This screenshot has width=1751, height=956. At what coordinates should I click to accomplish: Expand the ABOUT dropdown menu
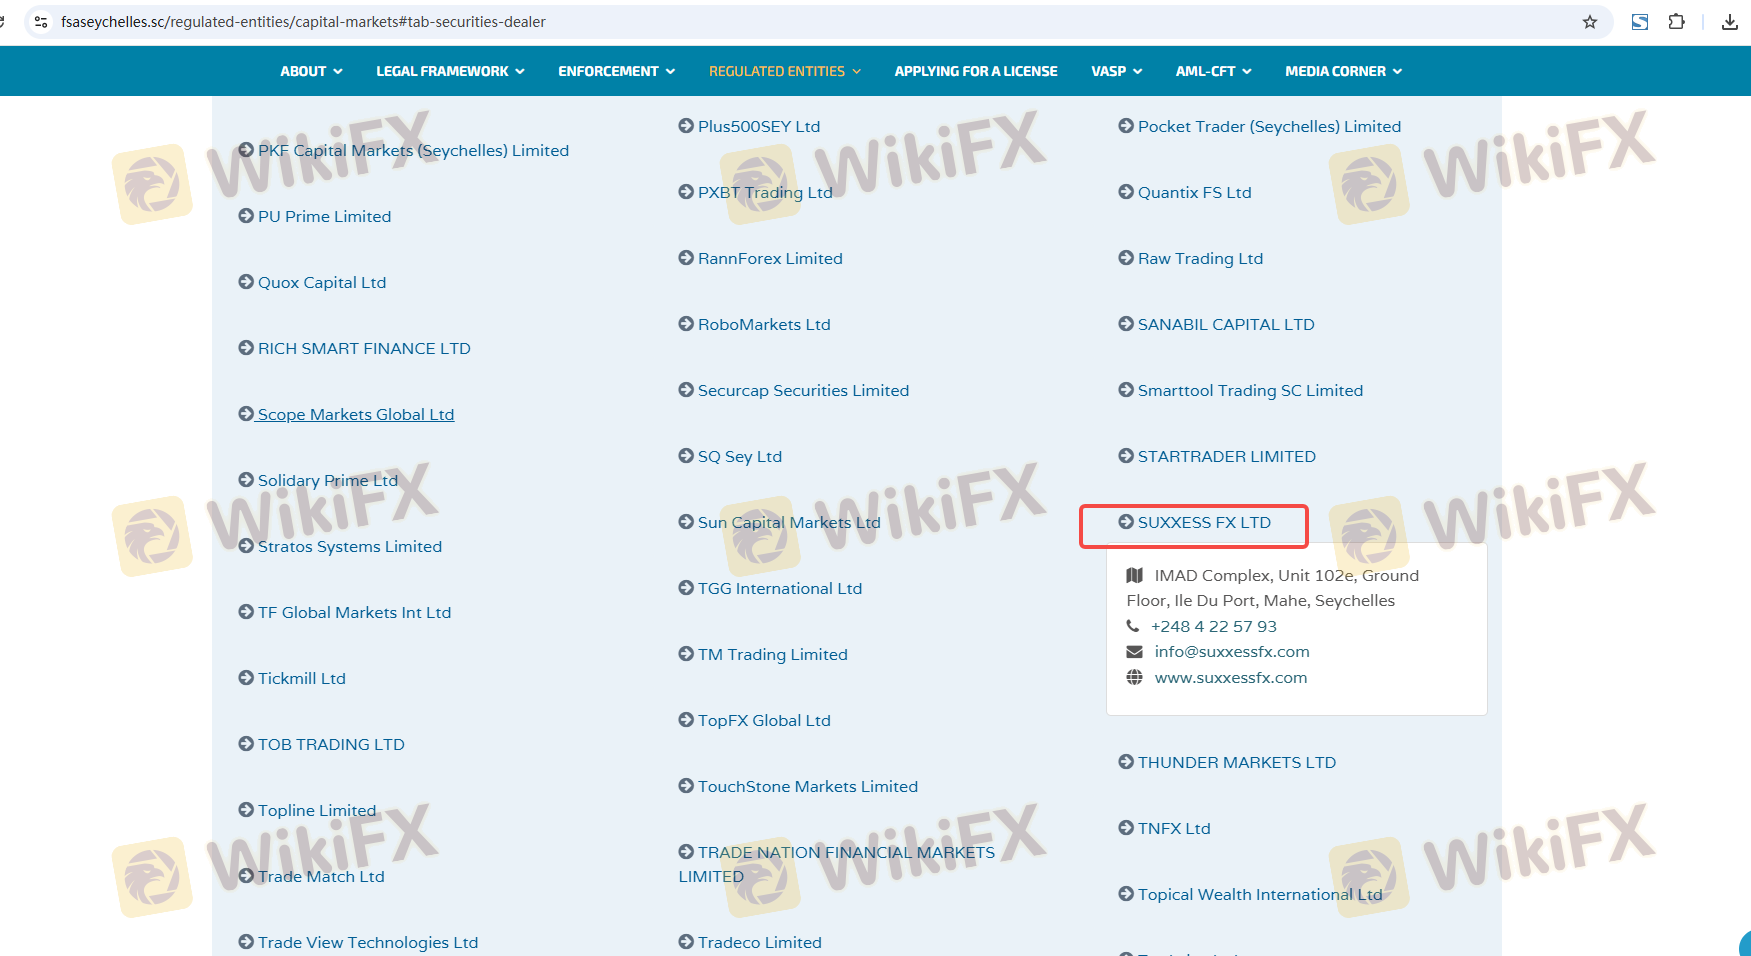pyautogui.click(x=311, y=71)
